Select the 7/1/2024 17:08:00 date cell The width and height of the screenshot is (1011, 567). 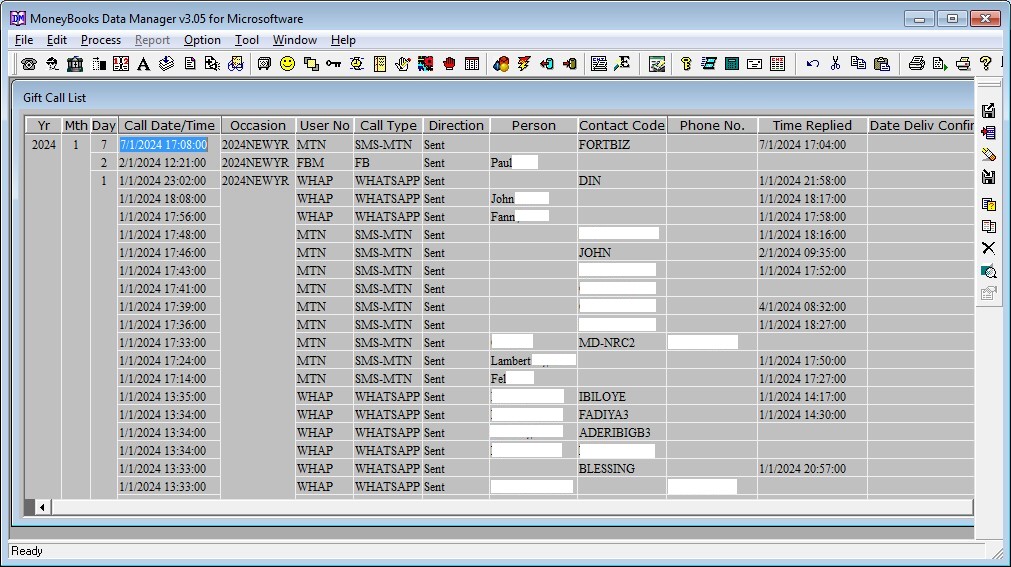click(x=163, y=145)
